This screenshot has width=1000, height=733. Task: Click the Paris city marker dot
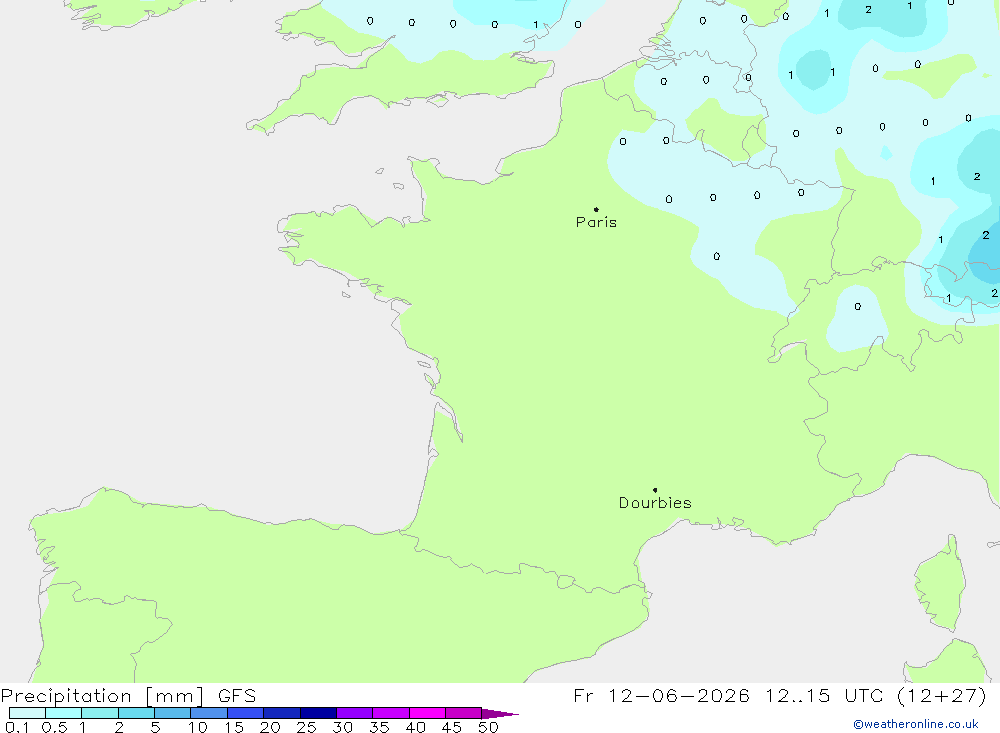pos(596,209)
